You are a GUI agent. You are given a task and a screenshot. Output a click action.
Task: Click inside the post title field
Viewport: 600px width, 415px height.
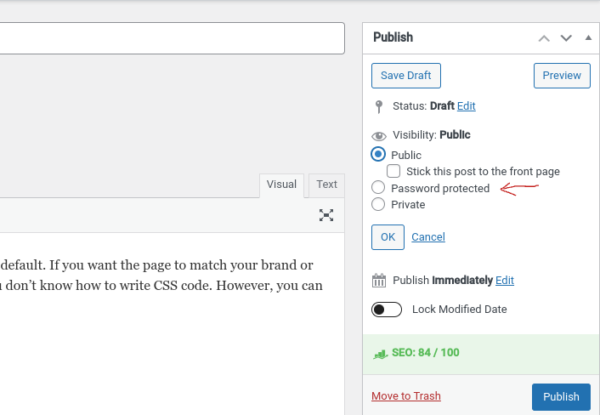point(170,38)
